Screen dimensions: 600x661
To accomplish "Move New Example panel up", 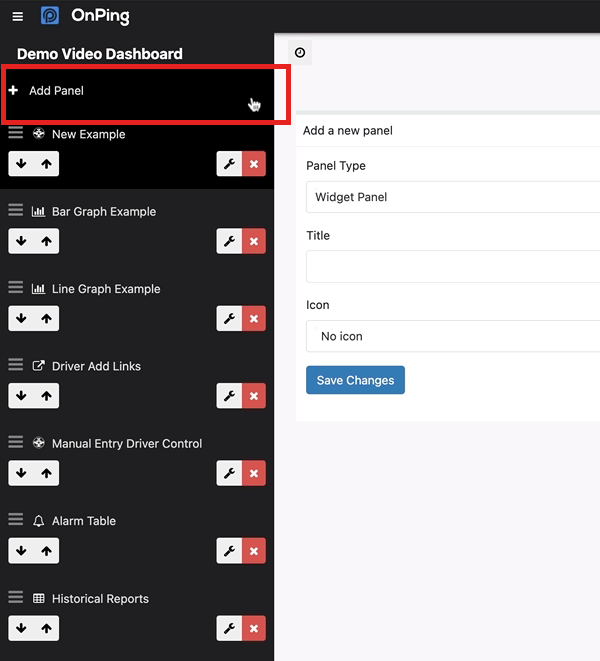I will (x=46, y=164).
